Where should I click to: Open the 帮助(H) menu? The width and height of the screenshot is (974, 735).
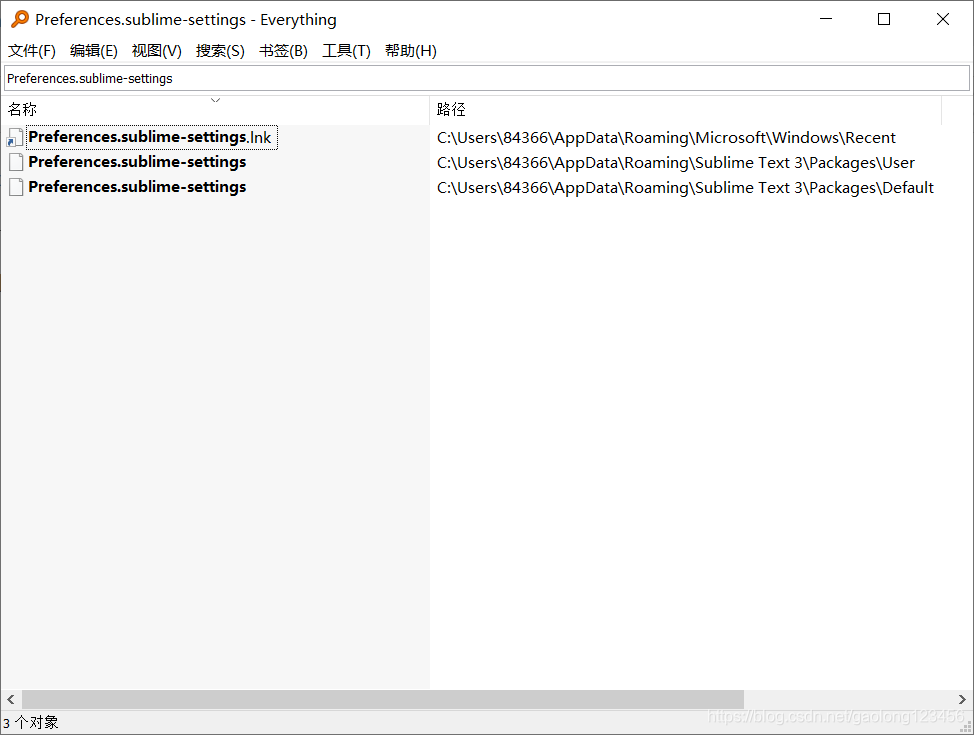tap(410, 50)
